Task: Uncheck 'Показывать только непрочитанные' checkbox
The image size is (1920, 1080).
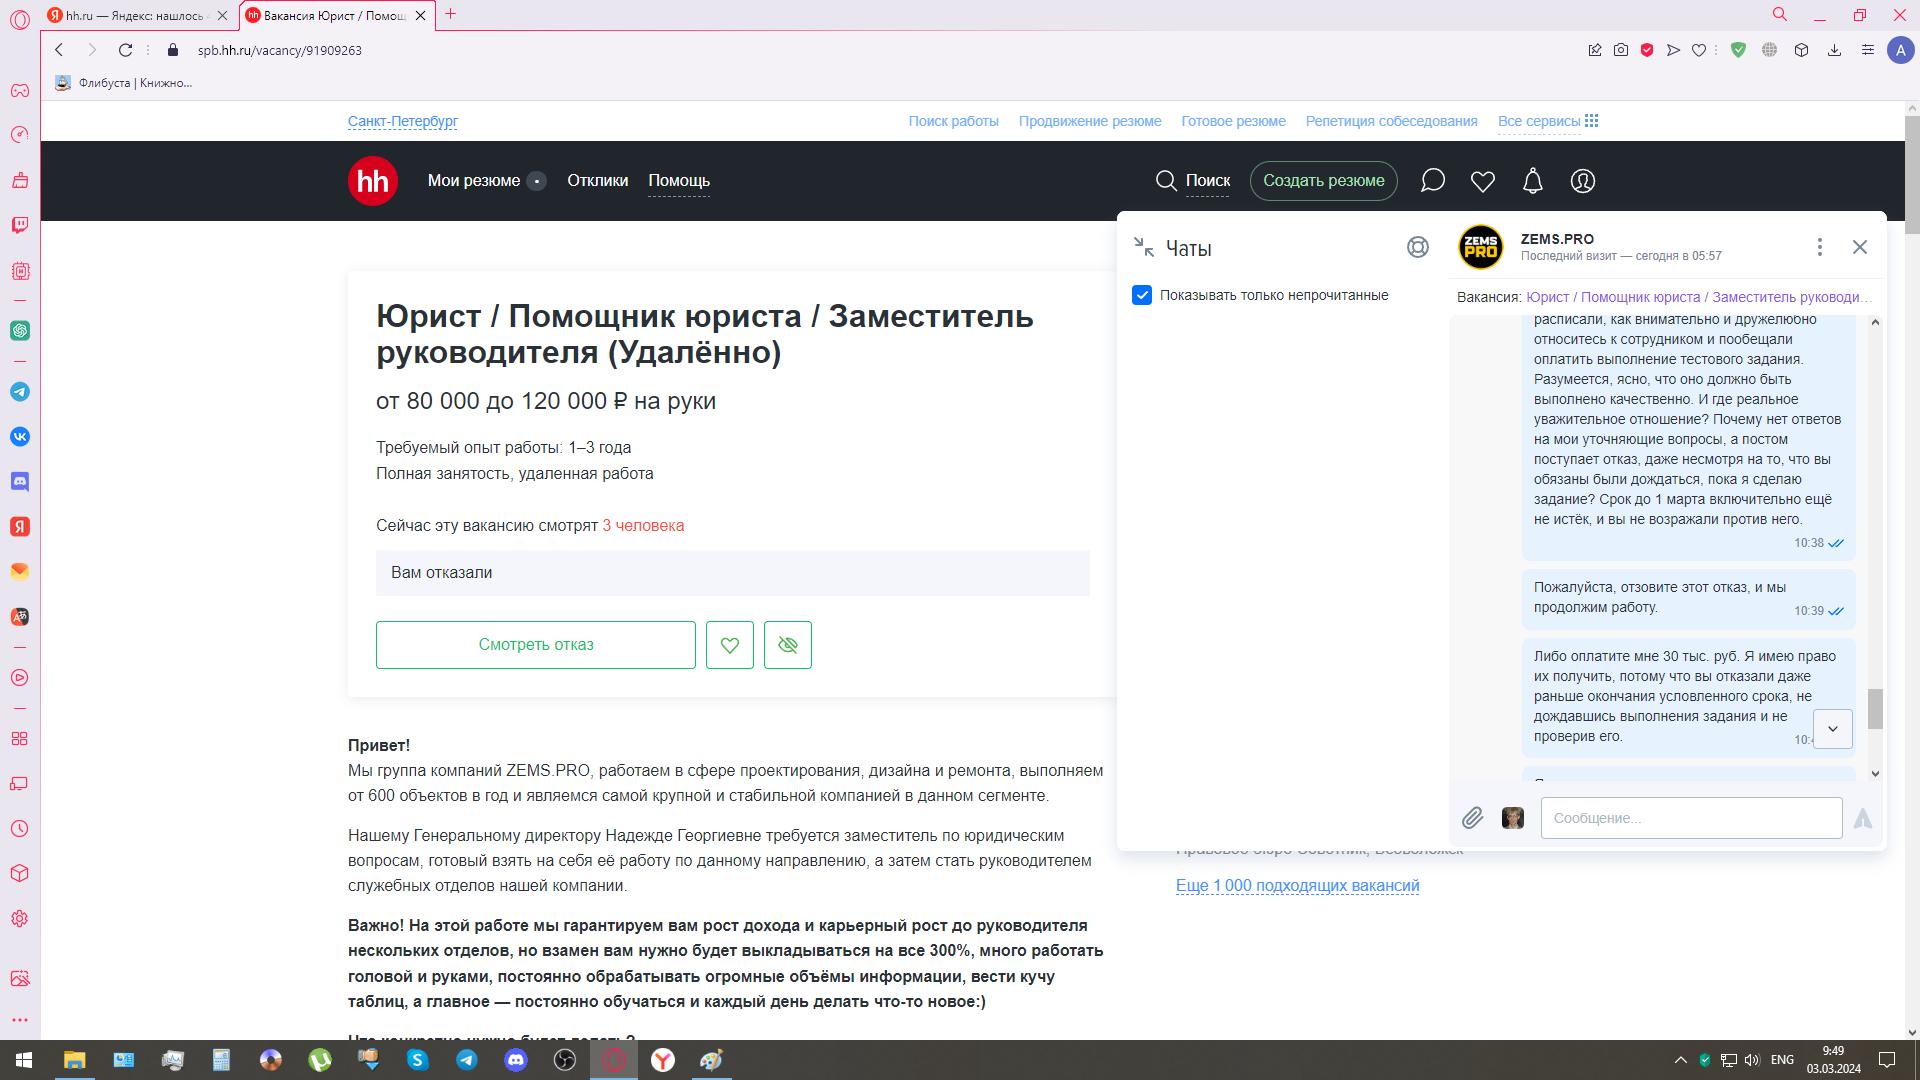Action: tap(1142, 295)
